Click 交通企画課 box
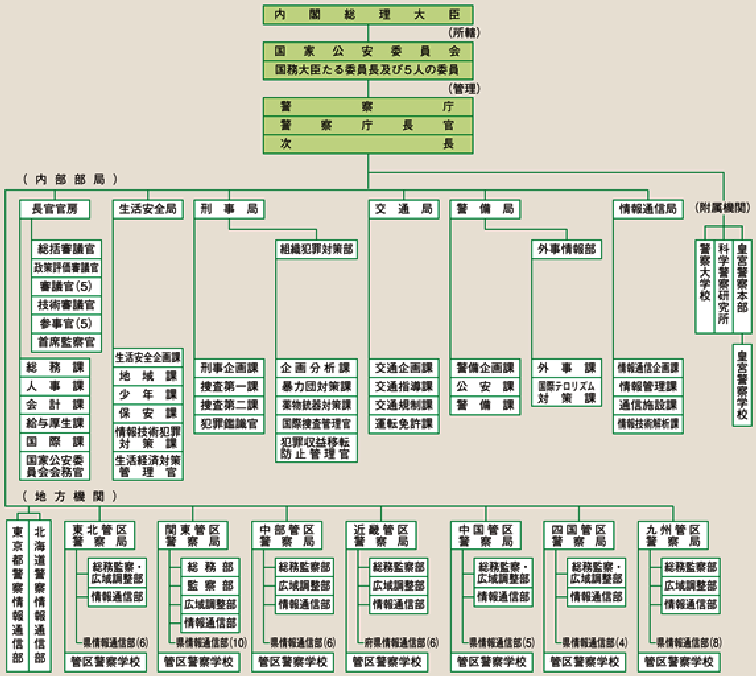The image size is (756, 676). point(404,368)
